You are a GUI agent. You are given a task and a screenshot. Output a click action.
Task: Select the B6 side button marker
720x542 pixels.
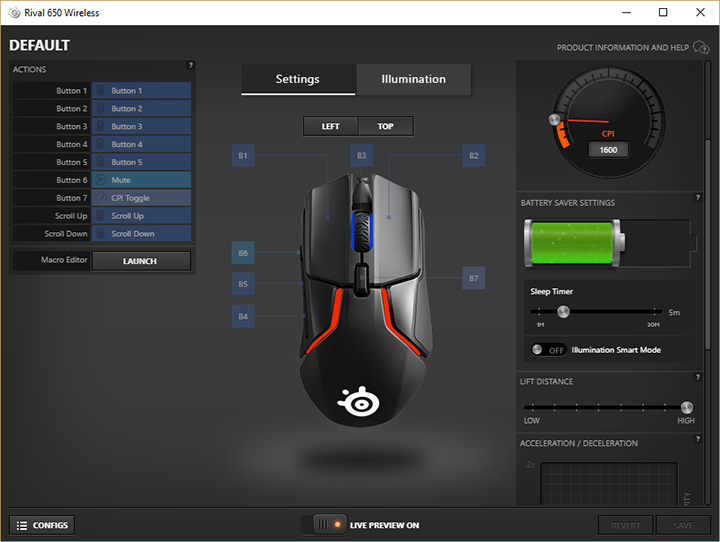pyautogui.click(x=243, y=254)
